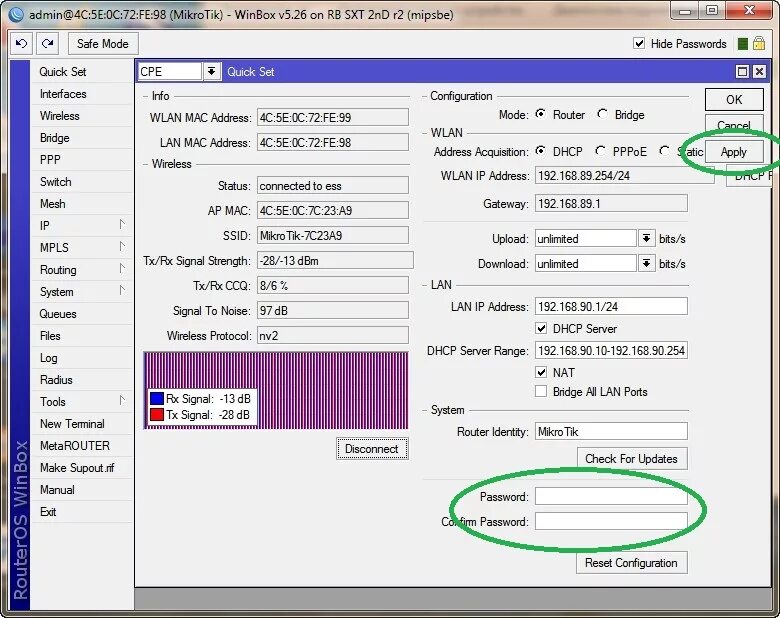Click the red Tx Signal swatch
Screen dimensions: 780x618
(157, 414)
